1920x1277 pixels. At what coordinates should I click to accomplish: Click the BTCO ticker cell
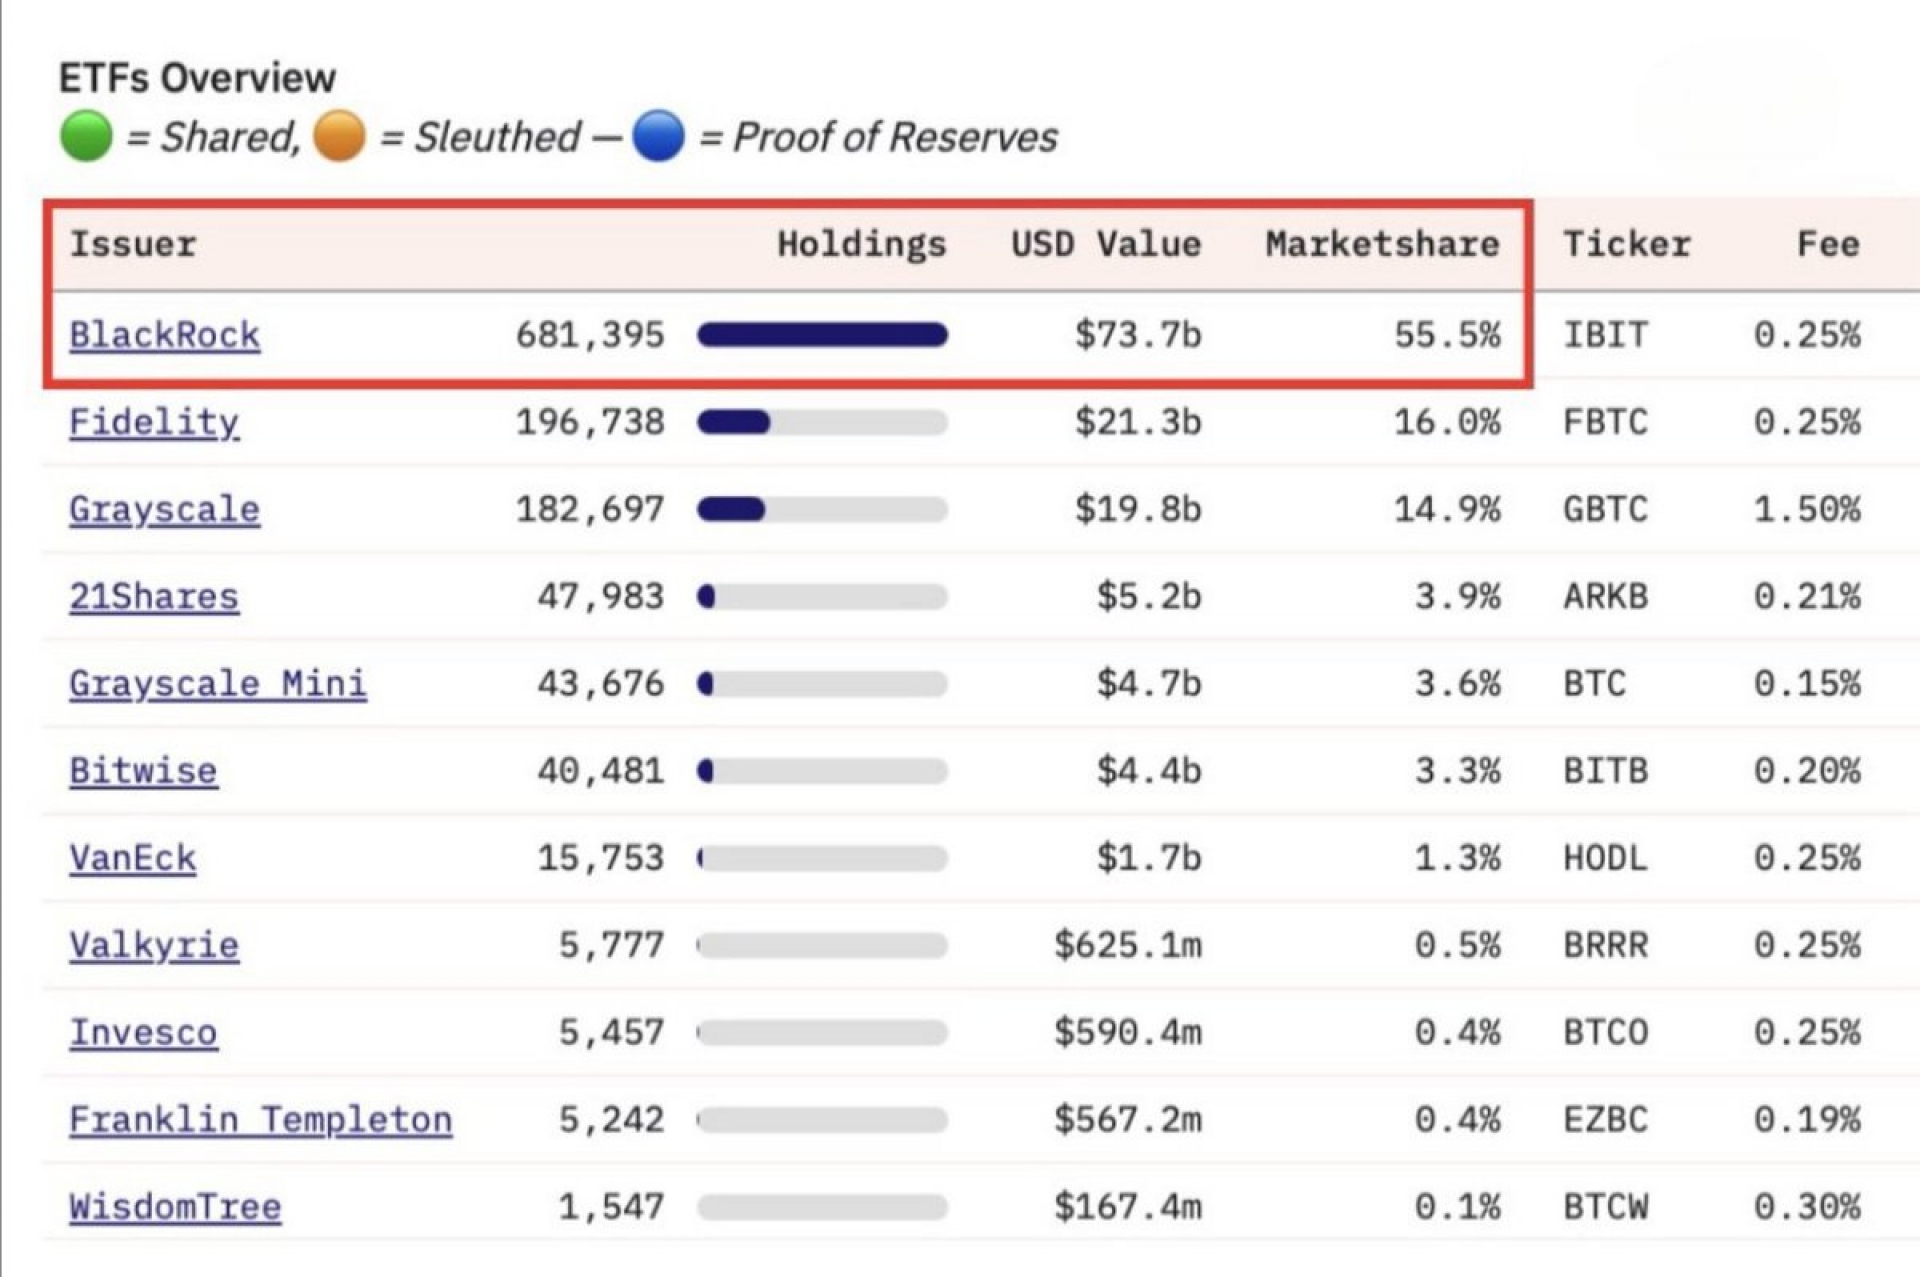1605,1032
